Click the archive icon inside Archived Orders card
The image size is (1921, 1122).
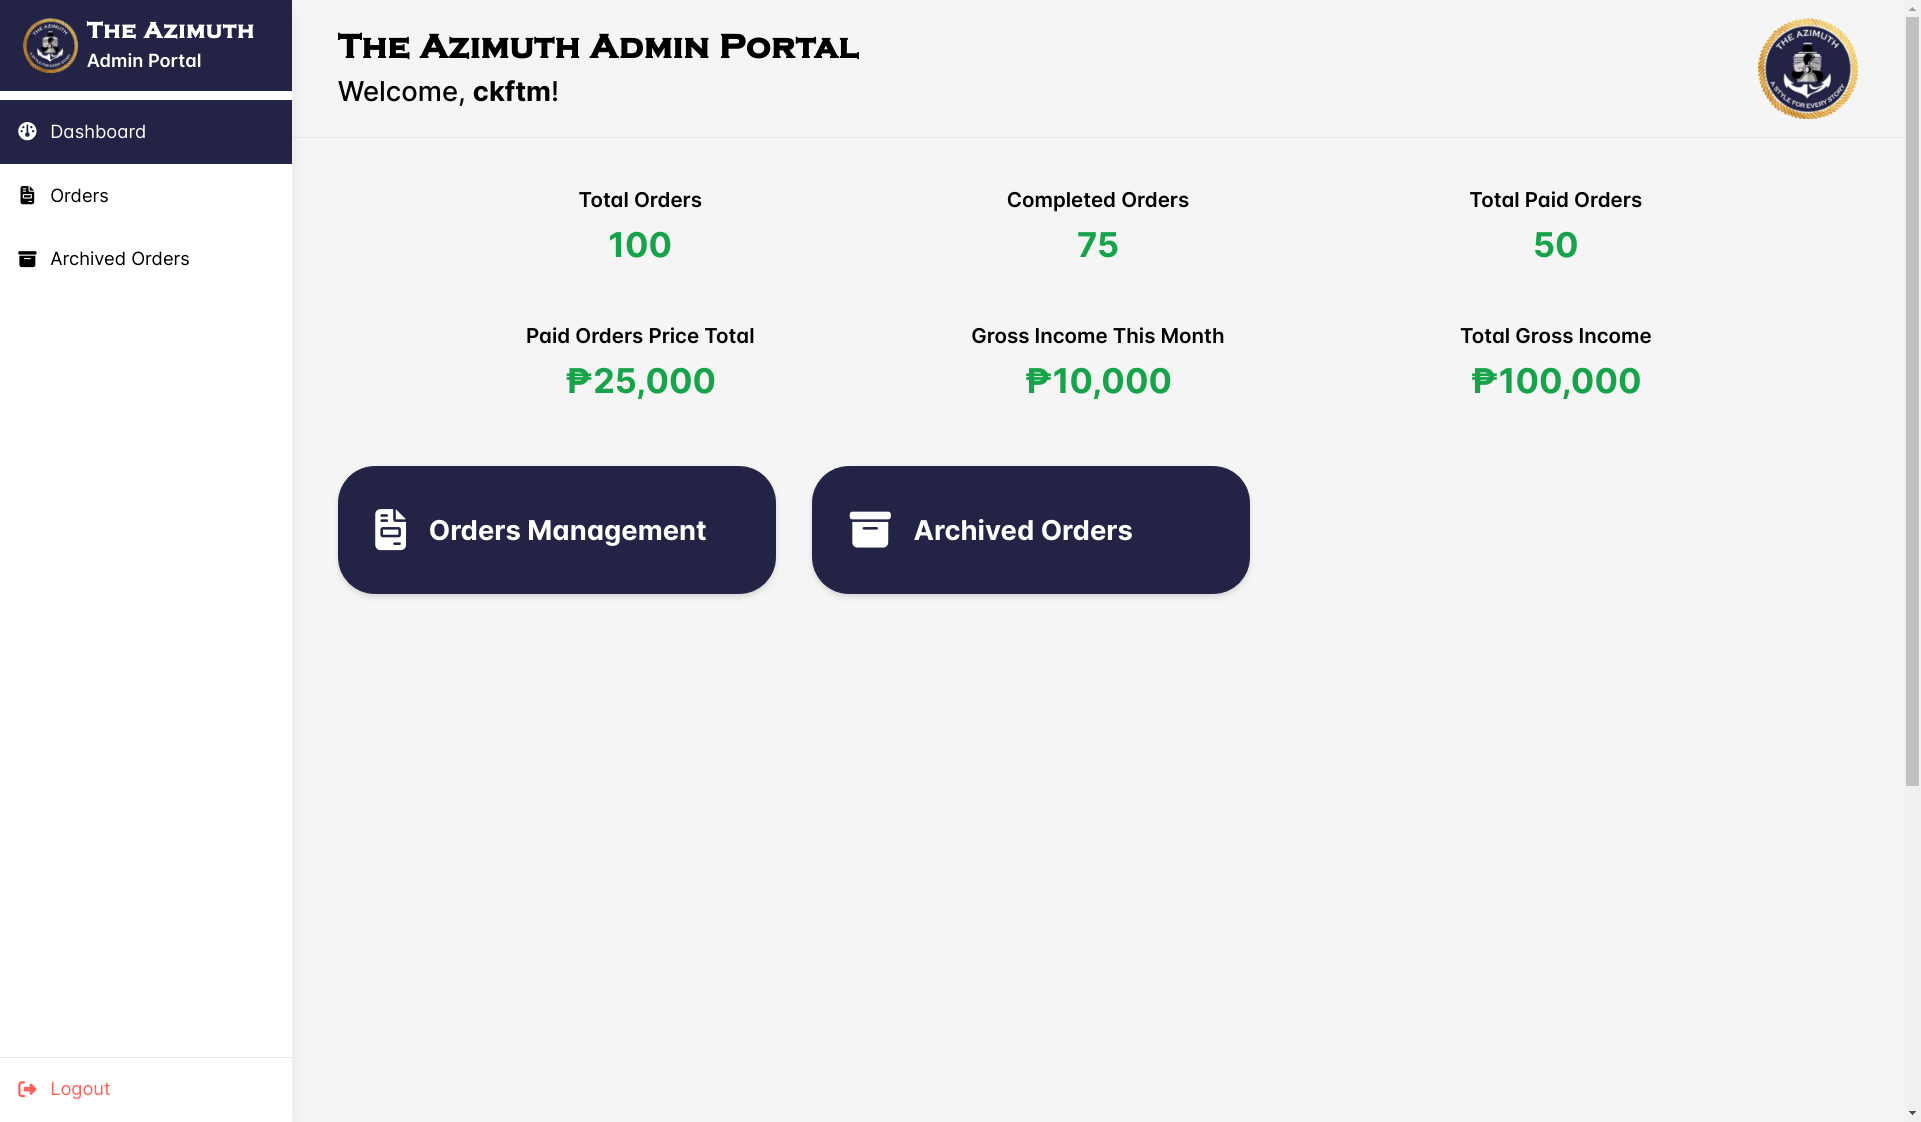click(x=870, y=529)
